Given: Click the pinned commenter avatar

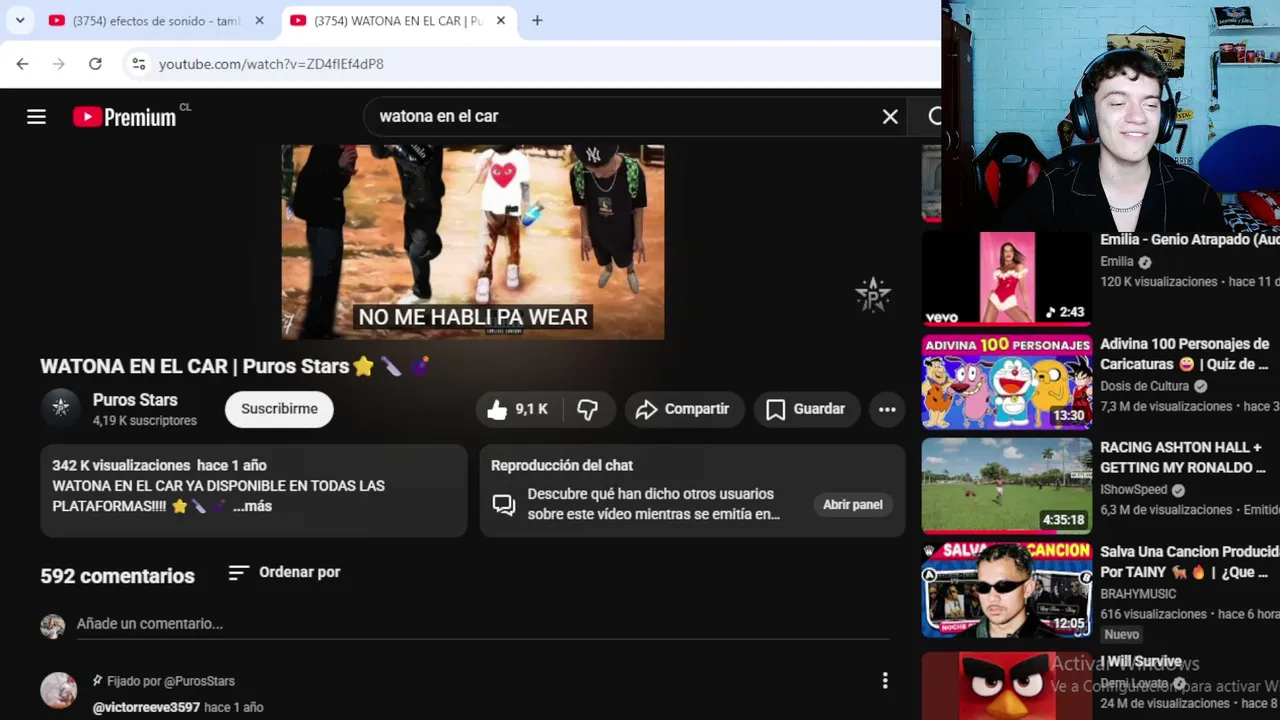Looking at the screenshot, I should (x=58, y=691).
